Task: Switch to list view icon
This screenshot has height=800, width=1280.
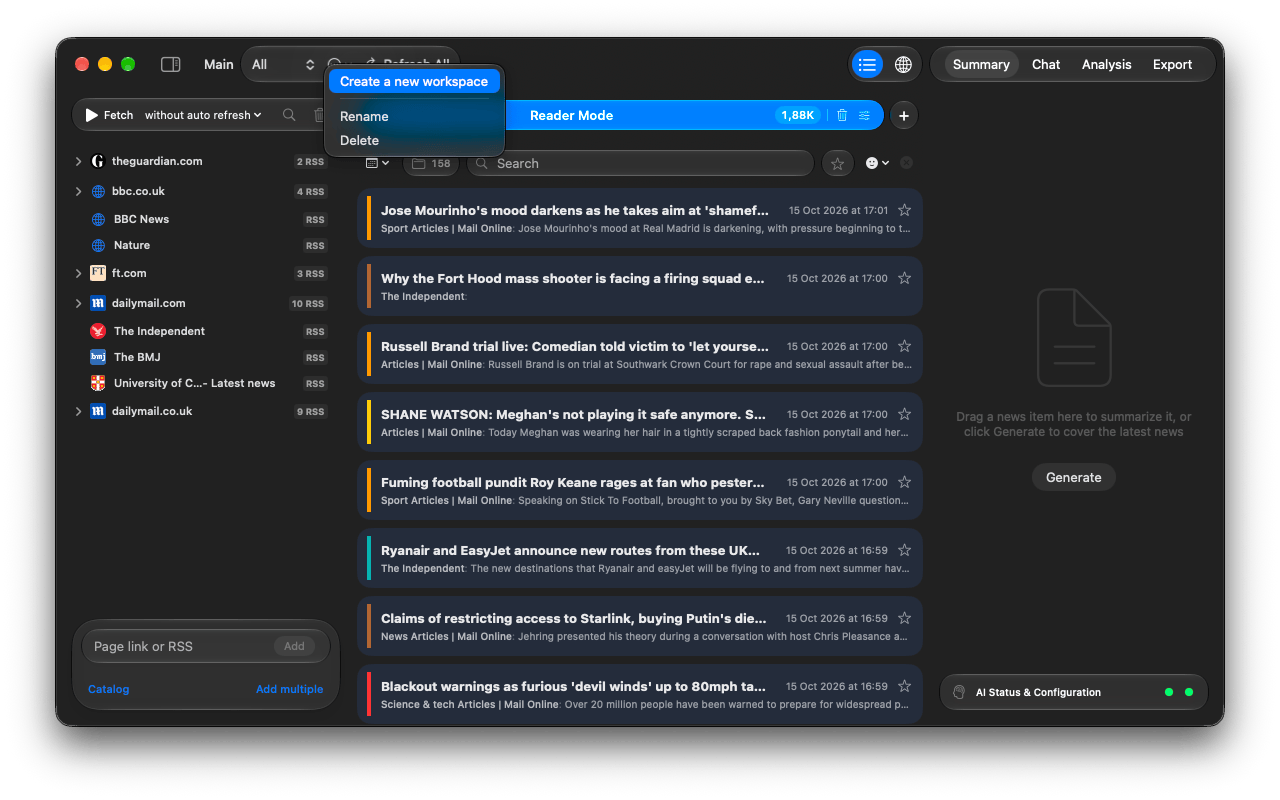Action: coord(867,64)
